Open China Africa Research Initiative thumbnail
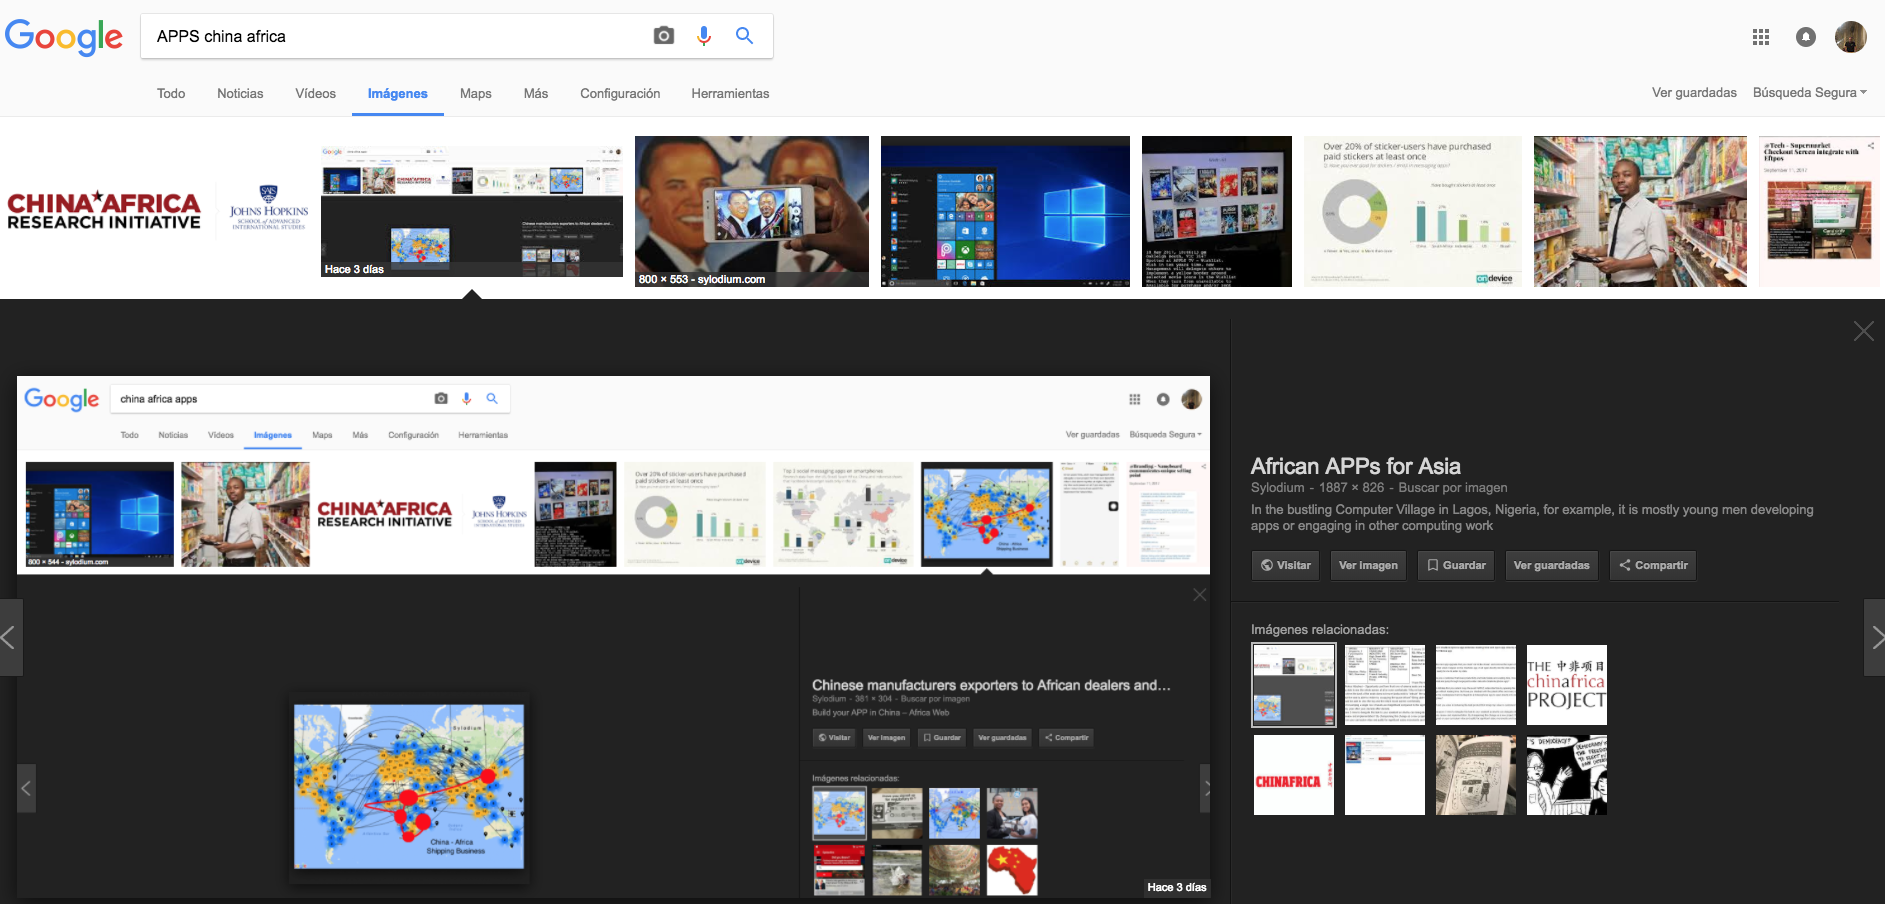The width and height of the screenshot is (1885, 904). [158, 211]
